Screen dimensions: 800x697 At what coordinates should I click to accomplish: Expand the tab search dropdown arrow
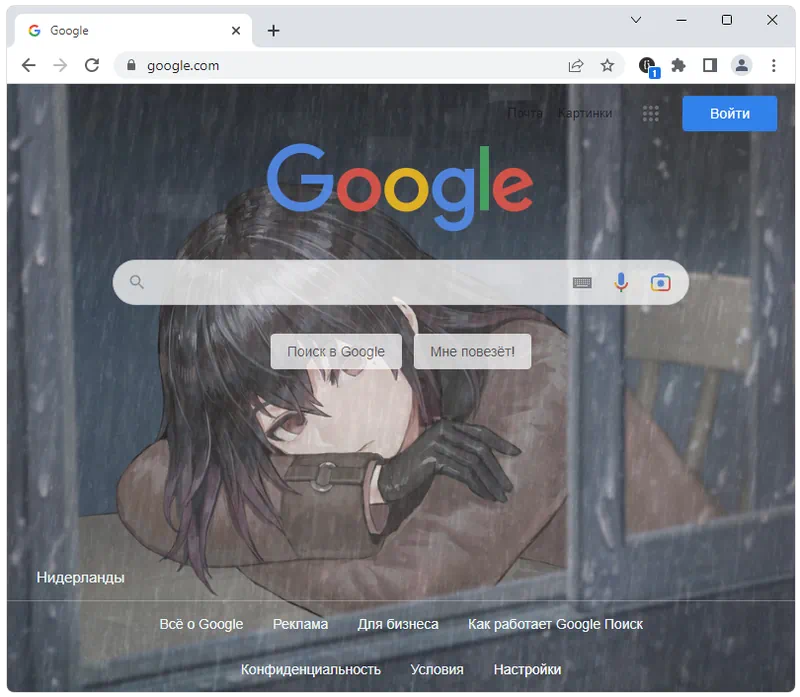[636, 20]
